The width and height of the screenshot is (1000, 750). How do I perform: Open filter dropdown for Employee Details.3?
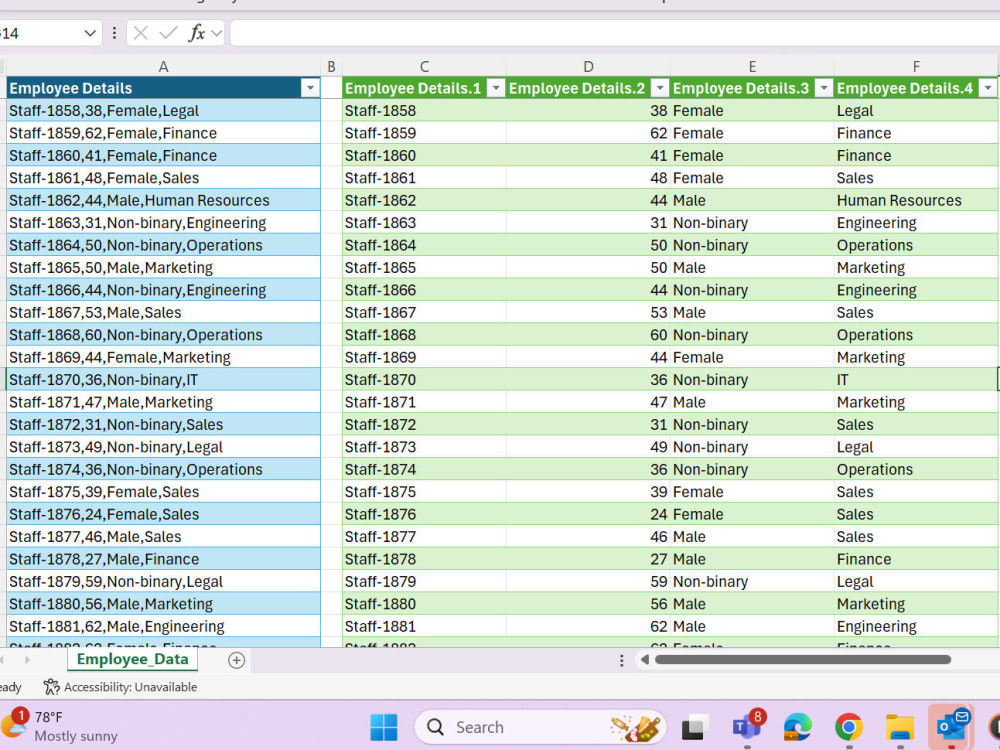tap(824, 88)
